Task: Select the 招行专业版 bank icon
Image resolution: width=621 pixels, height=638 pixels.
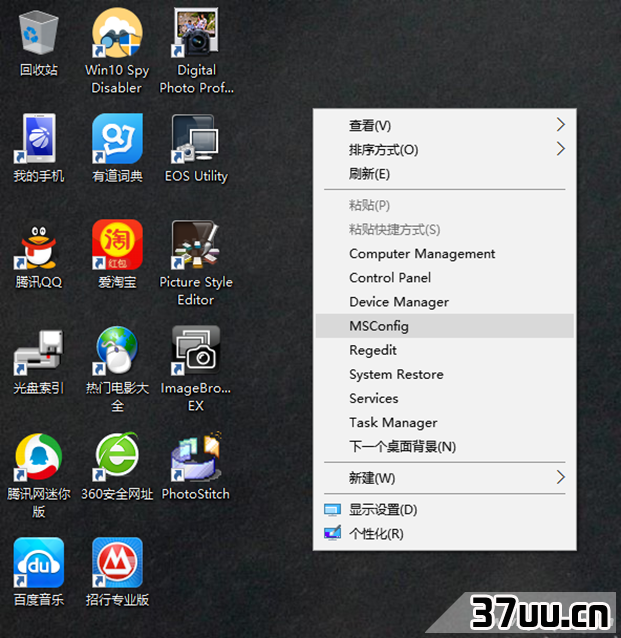Action: [x=117, y=563]
